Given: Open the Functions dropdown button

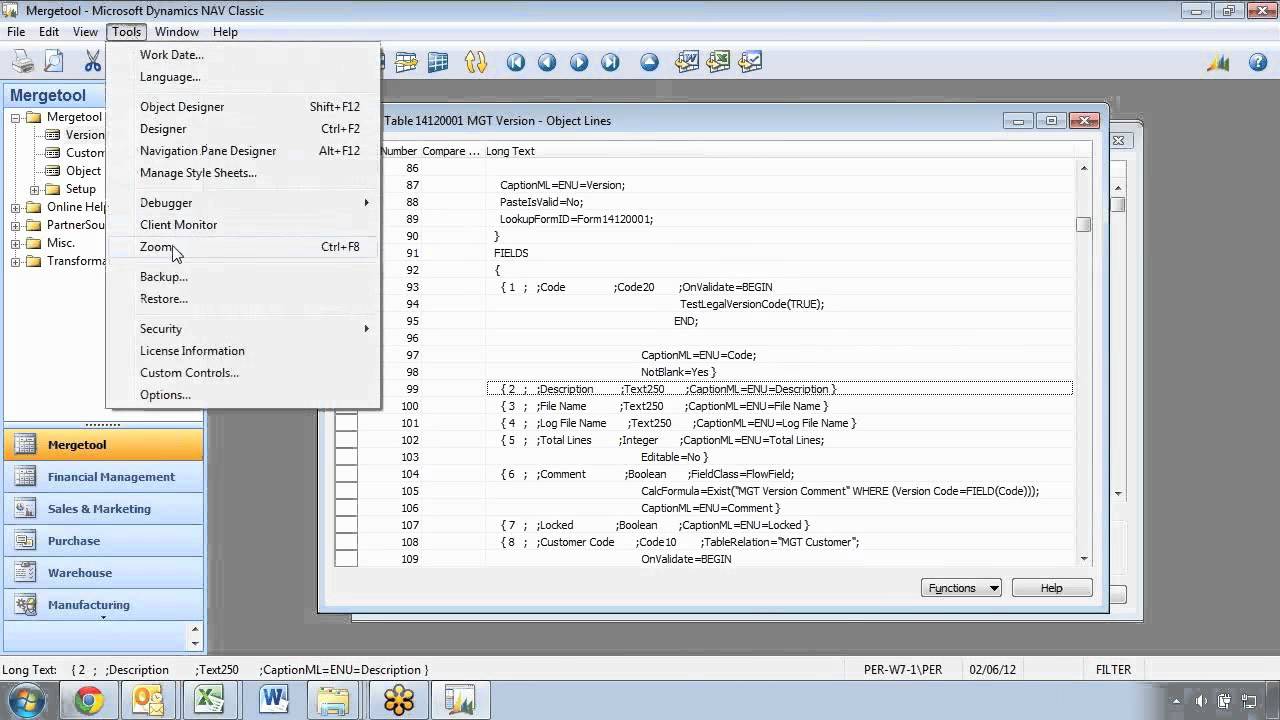Looking at the screenshot, I should [961, 588].
